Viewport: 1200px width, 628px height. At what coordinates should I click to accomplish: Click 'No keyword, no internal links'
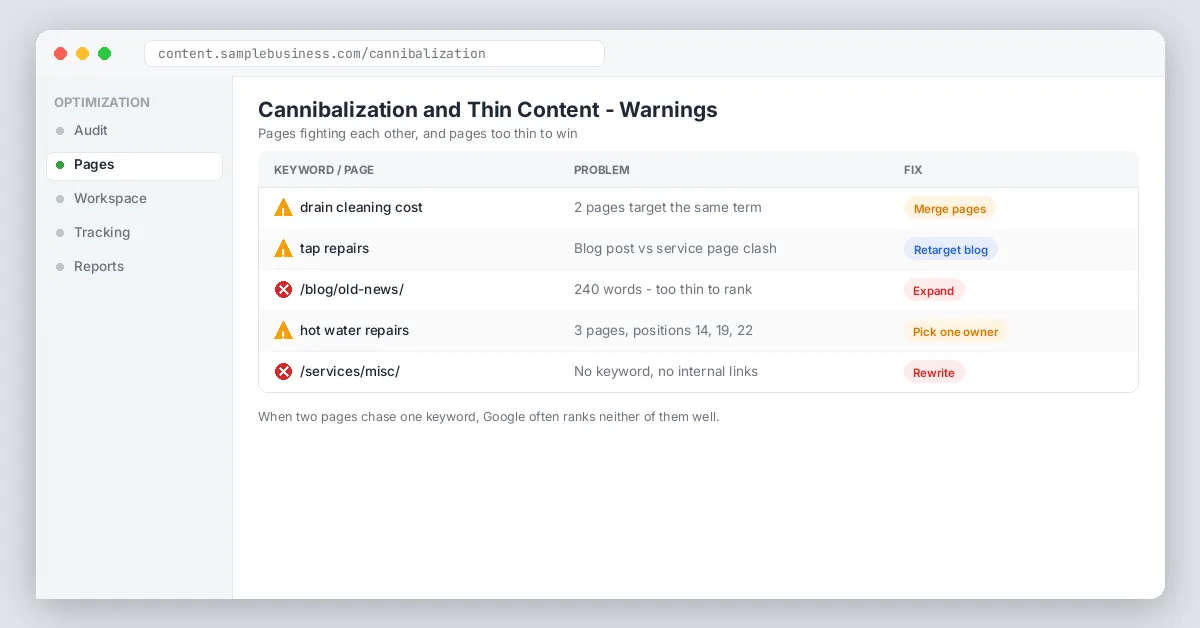(666, 372)
